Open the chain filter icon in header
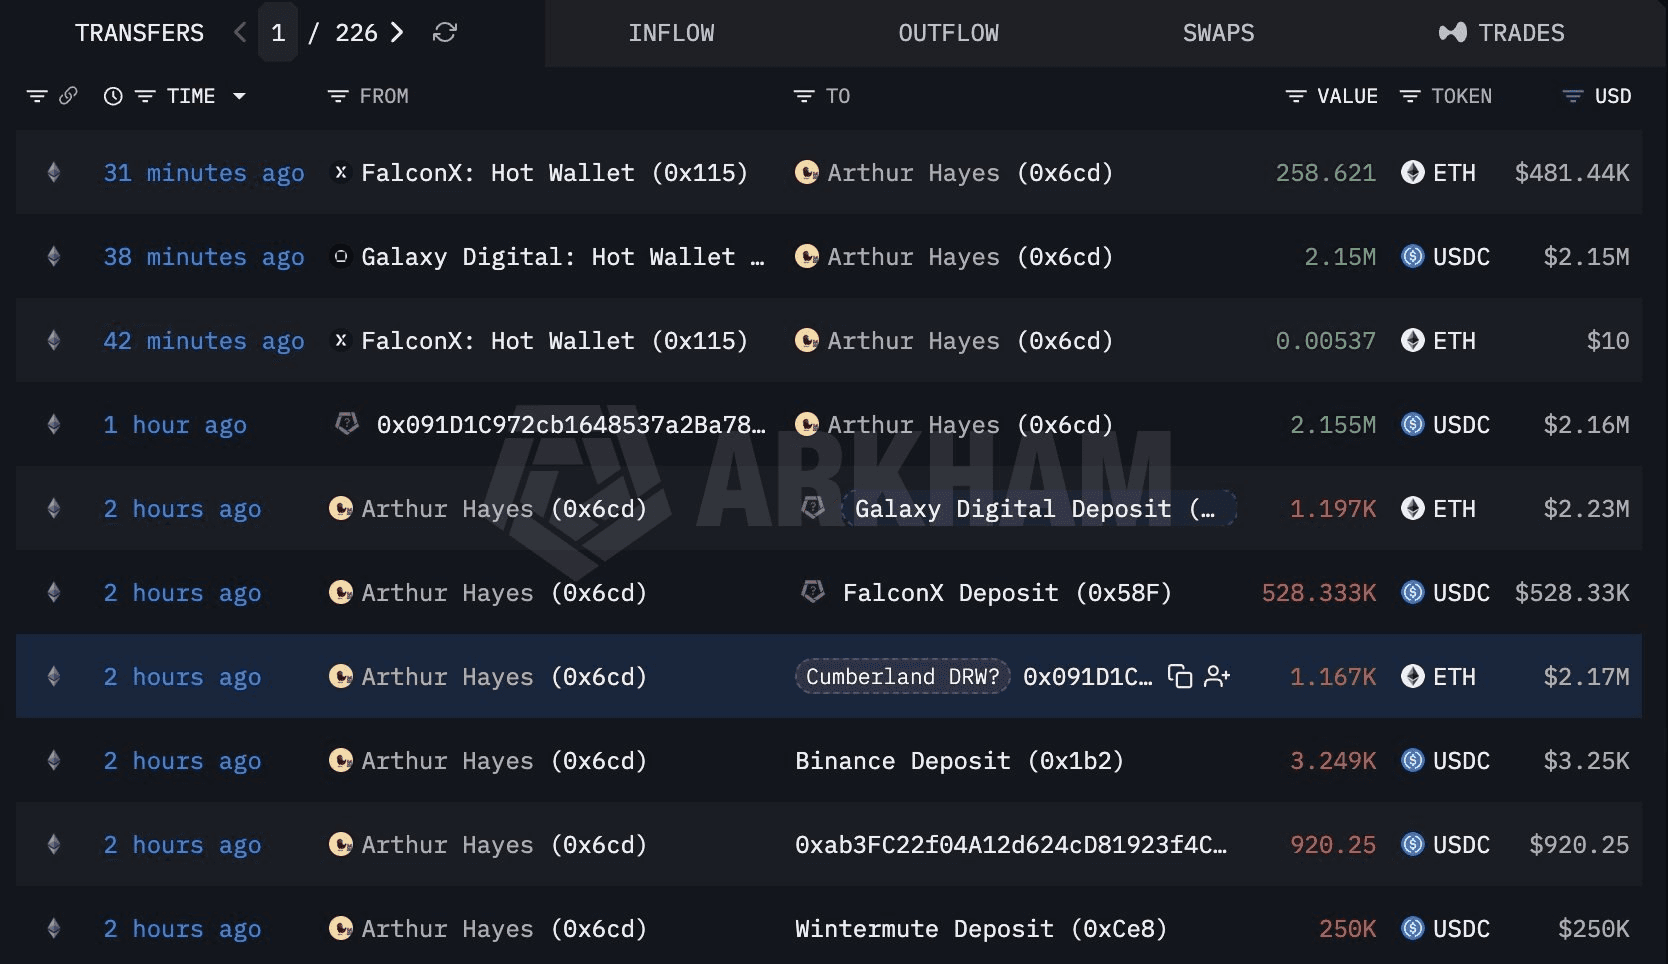This screenshot has height=964, width=1668. coord(37,96)
